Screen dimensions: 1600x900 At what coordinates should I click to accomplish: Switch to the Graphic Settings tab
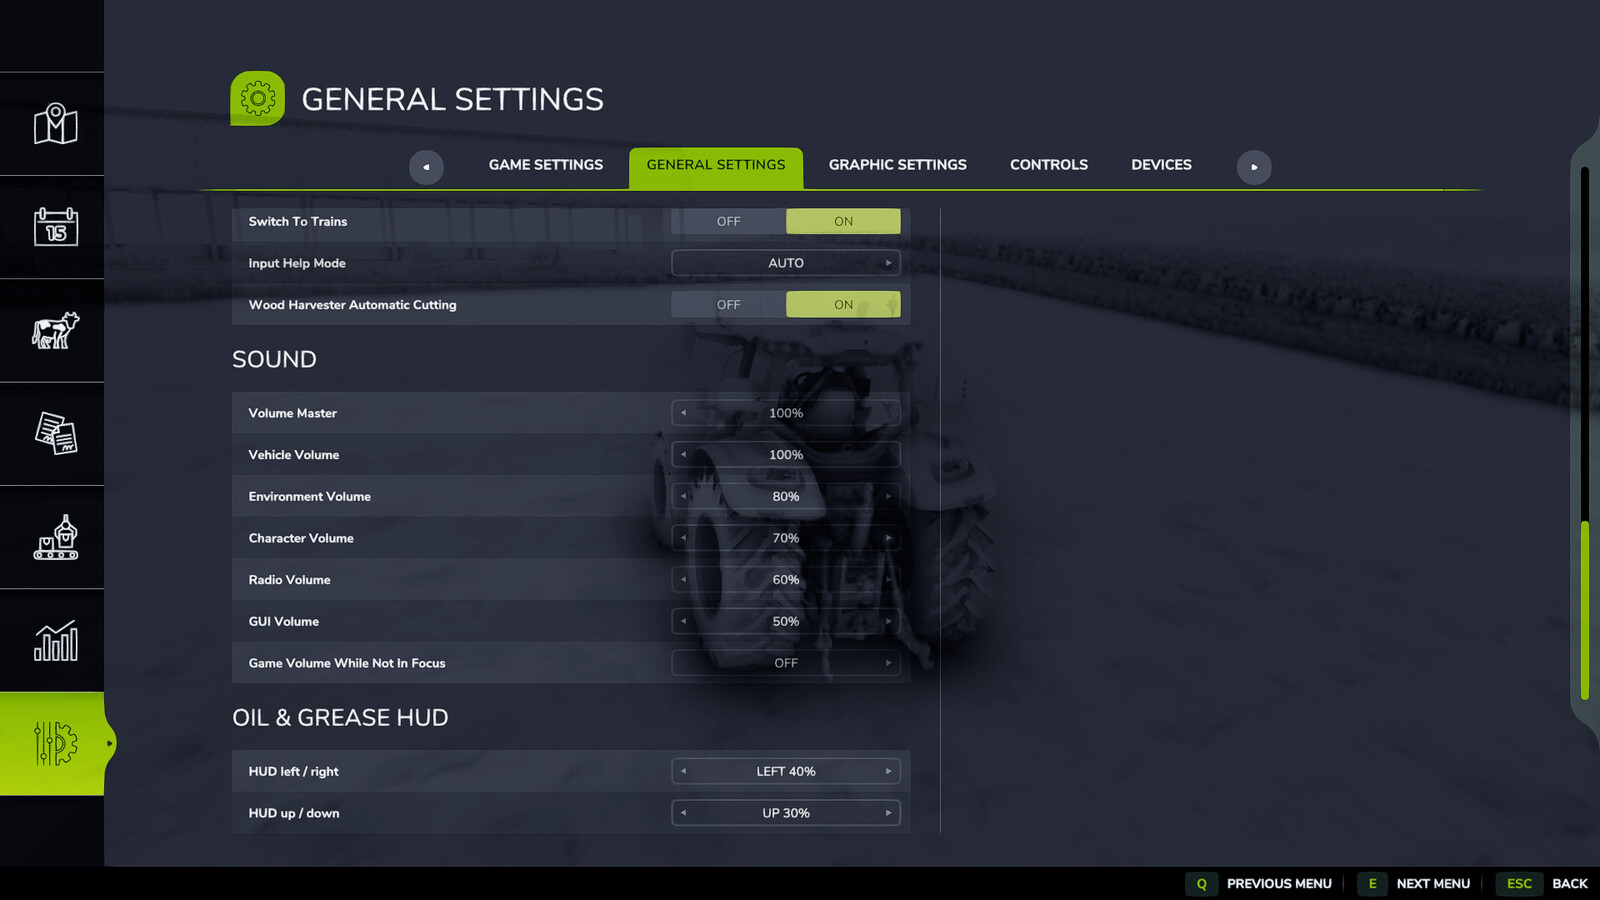pos(898,165)
